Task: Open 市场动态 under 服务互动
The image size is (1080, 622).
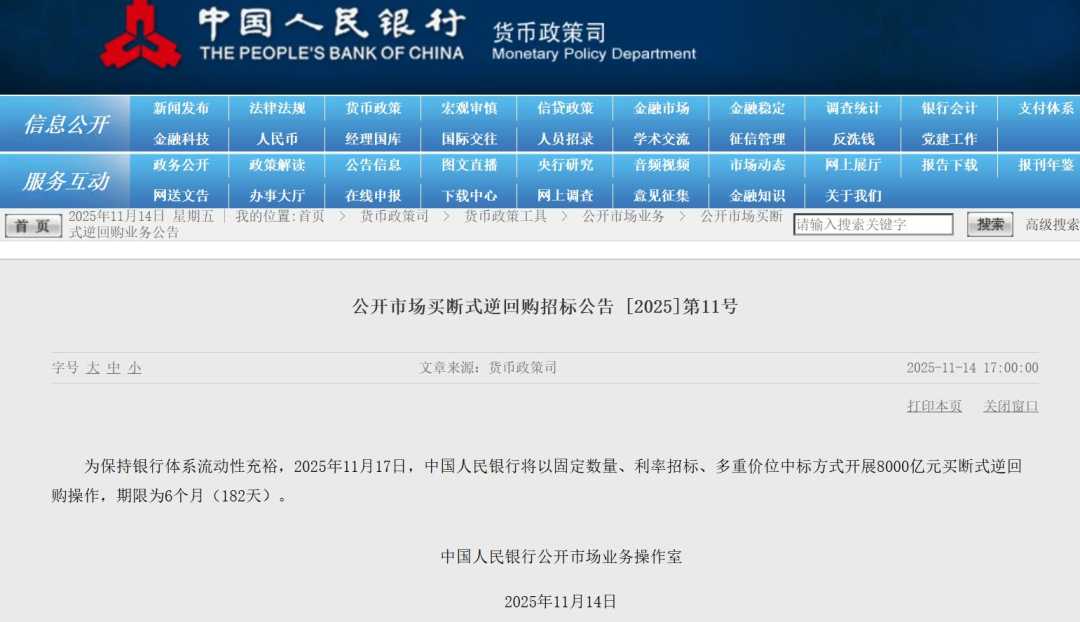Action: (x=757, y=165)
